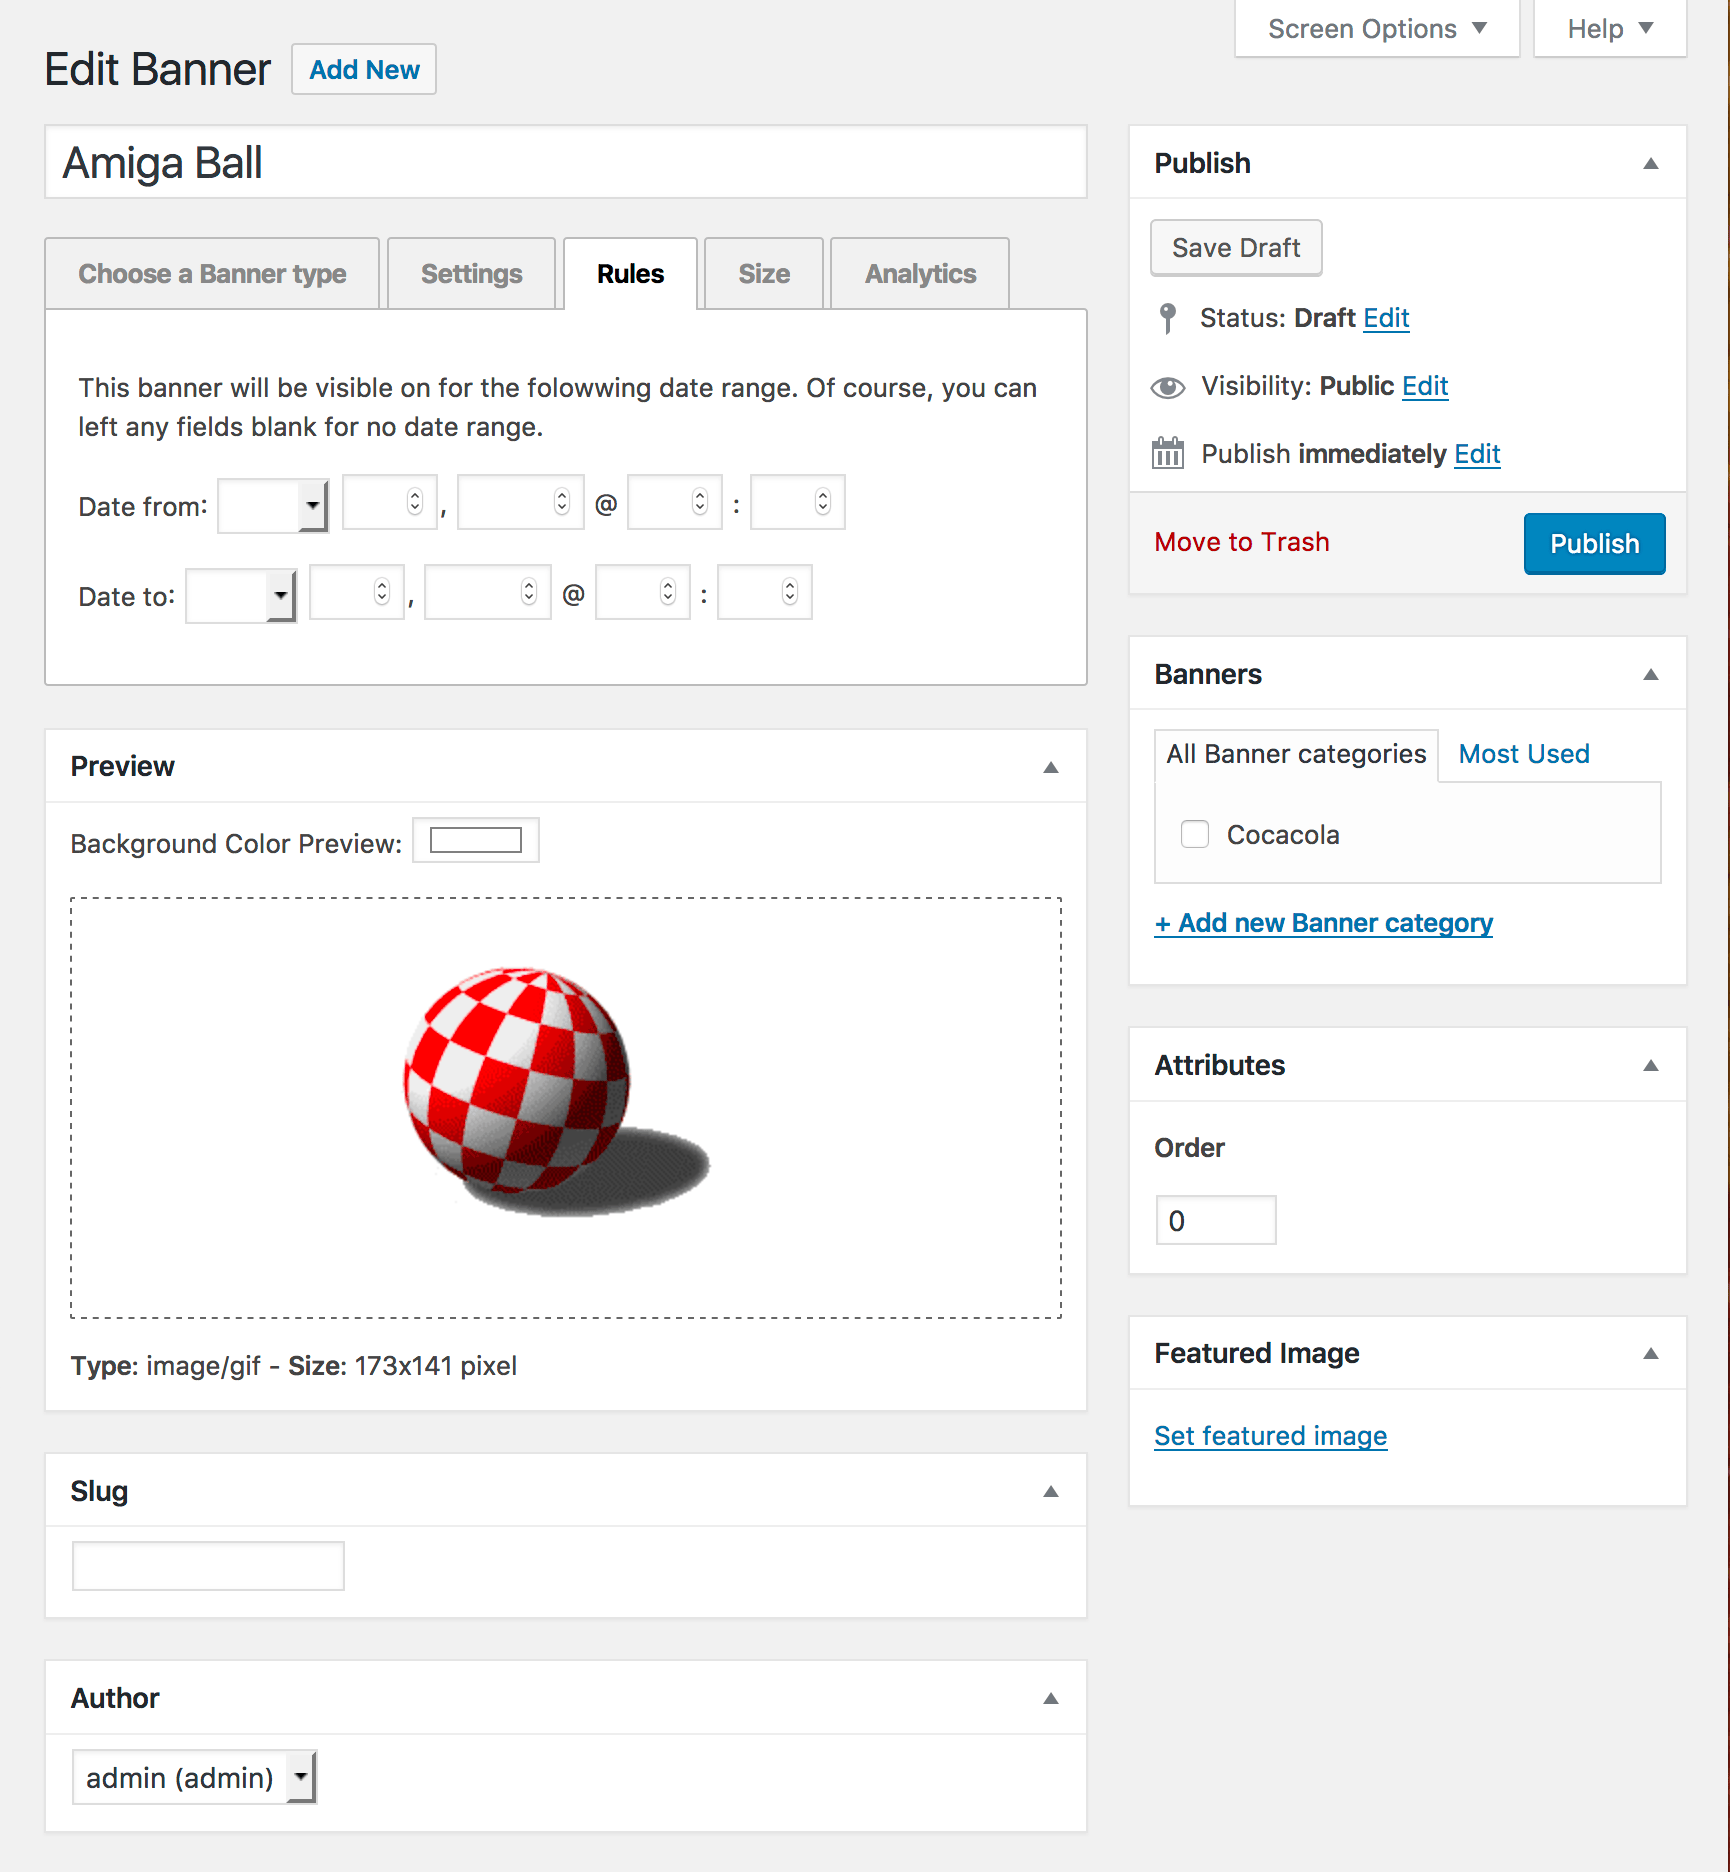Open the Screen Options dropdown
The height and width of the screenshot is (1872, 1730).
pos(1377,29)
